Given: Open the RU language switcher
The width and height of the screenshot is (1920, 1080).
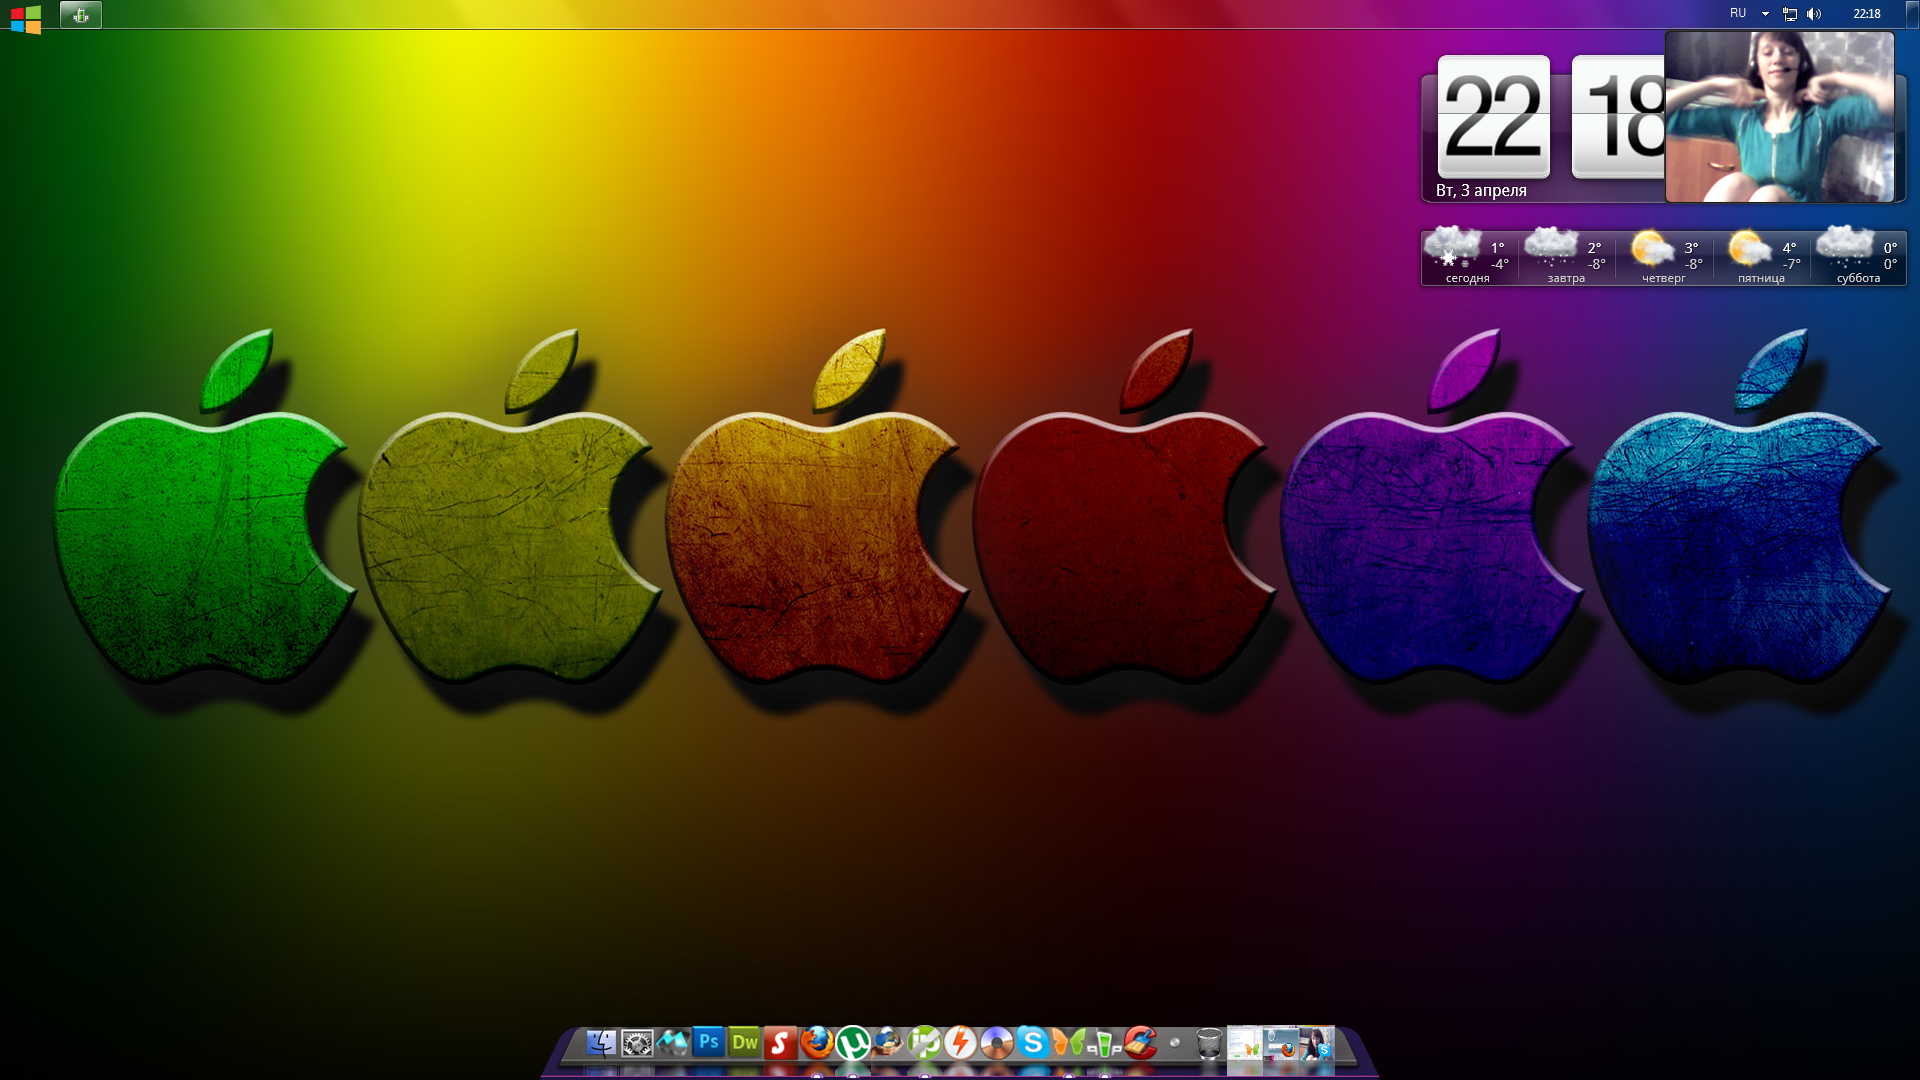Looking at the screenshot, I should [1738, 14].
